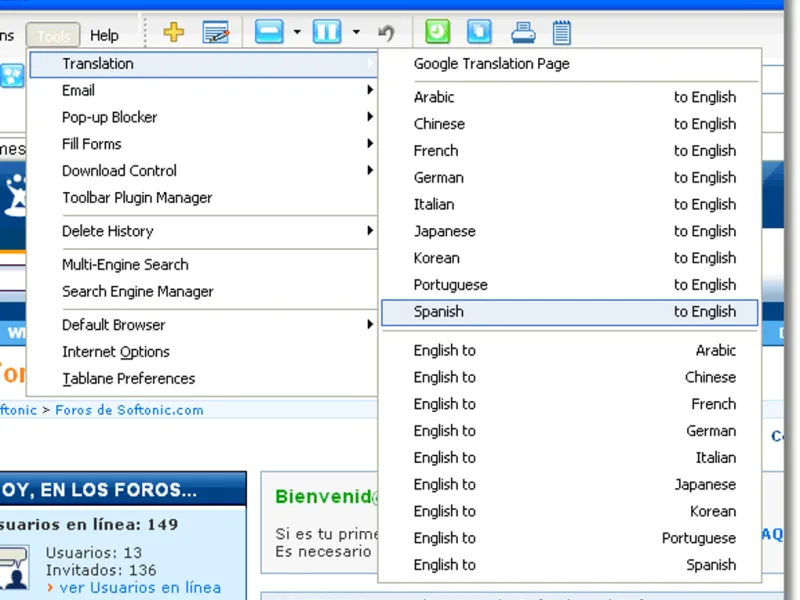Image resolution: width=800 pixels, height=600 pixels.
Task: Open Google Translation Page
Action: click(x=569, y=64)
